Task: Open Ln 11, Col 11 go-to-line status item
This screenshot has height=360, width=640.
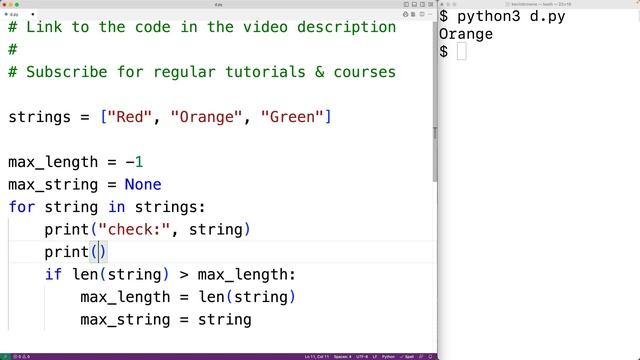Action: [x=316, y=357]
